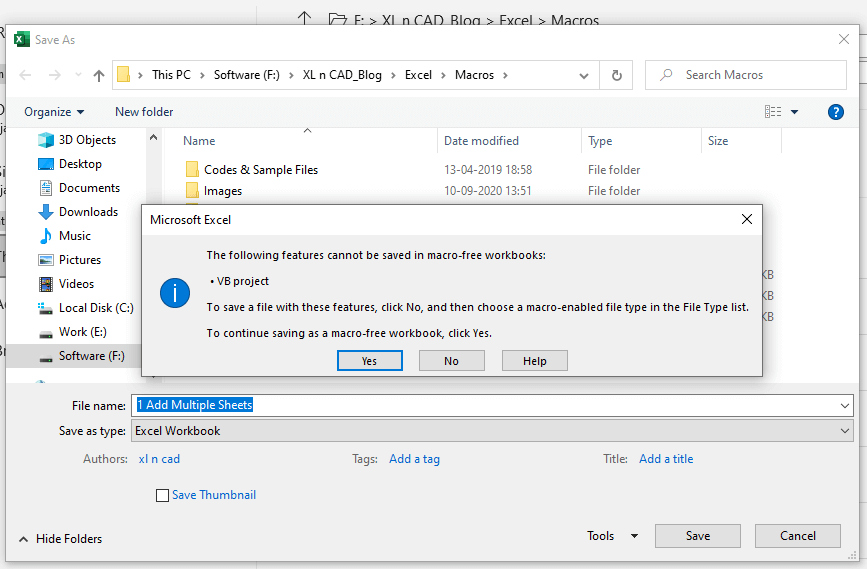Click the Excel icon in Save As title bar

tap(22, 39)
